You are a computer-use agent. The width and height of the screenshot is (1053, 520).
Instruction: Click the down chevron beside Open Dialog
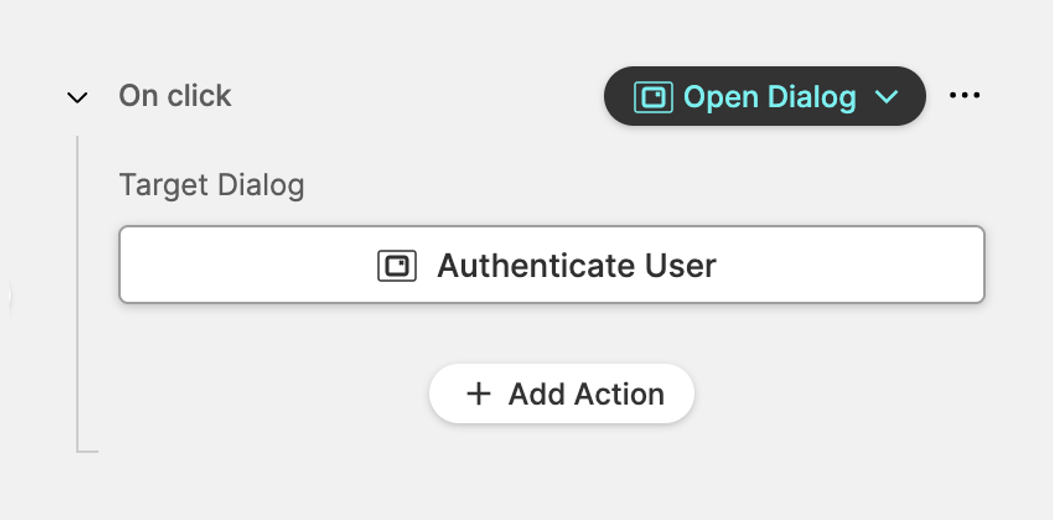click(886, 97)
